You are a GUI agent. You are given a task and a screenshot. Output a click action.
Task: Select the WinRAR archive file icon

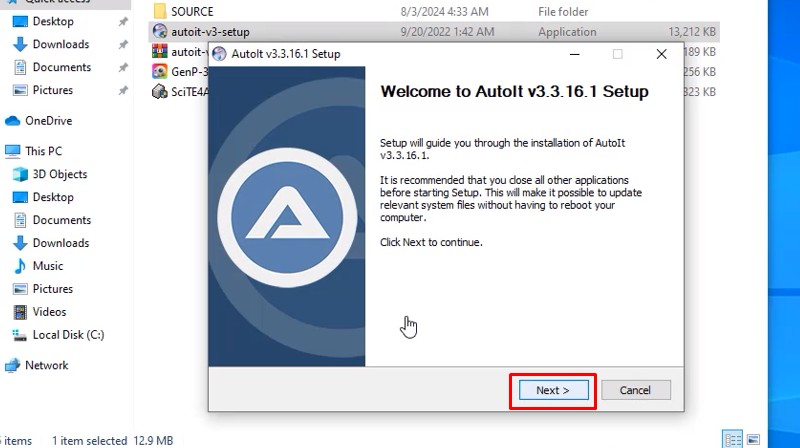[159, 51]
